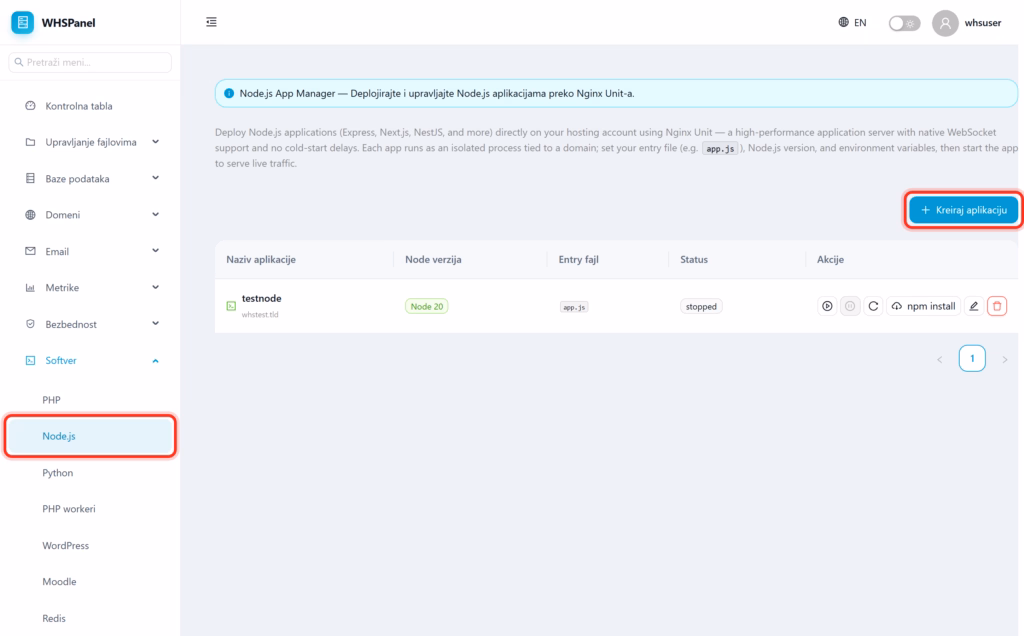Start the testnode app with play icon
The height and width of the screenshot is (636, 1024).
[x=827, y=306]
